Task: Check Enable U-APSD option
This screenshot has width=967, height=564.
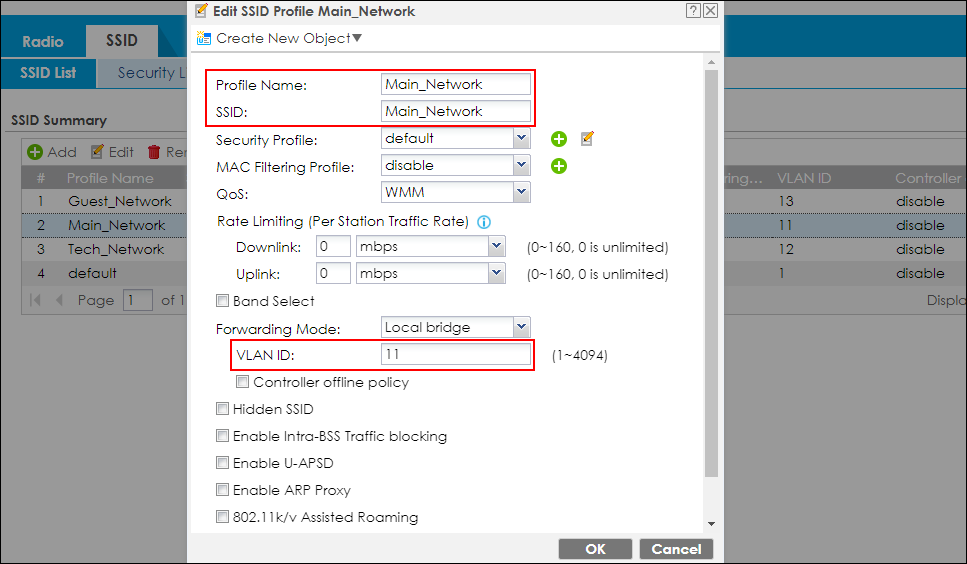Action: pyautogui.click(x=222, y=462)
